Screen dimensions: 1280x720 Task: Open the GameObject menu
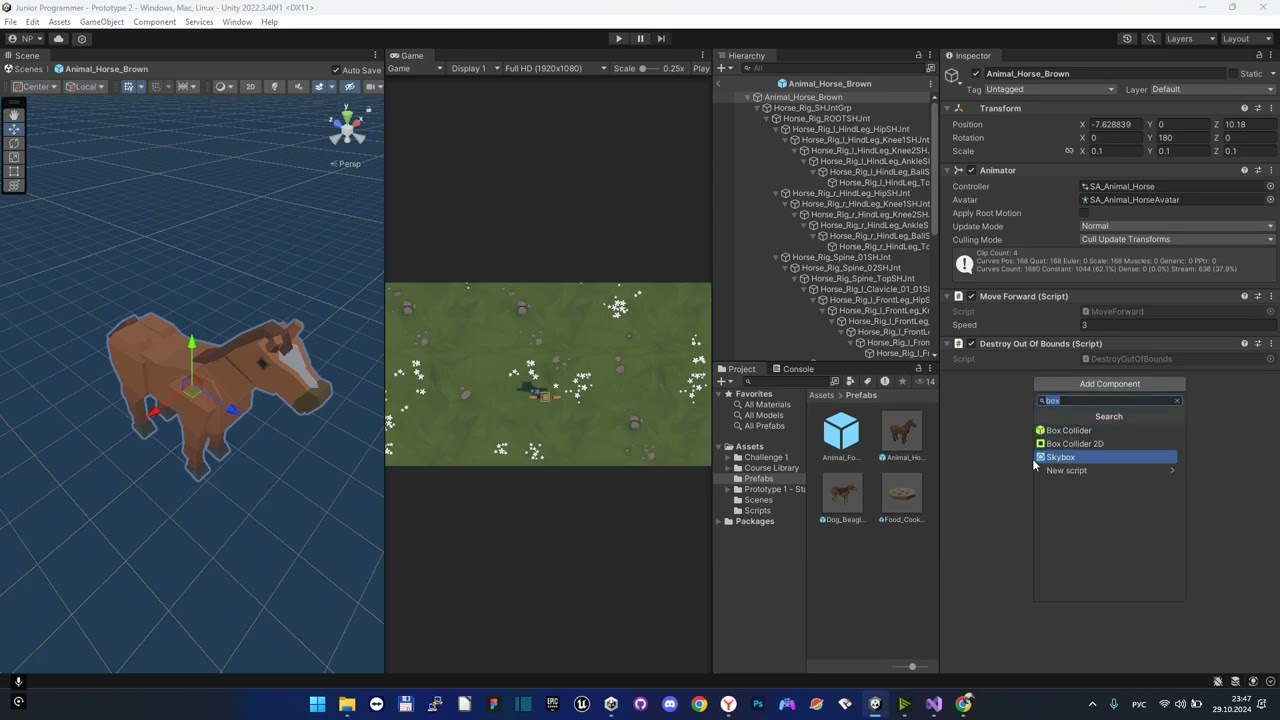pos(102,22)
